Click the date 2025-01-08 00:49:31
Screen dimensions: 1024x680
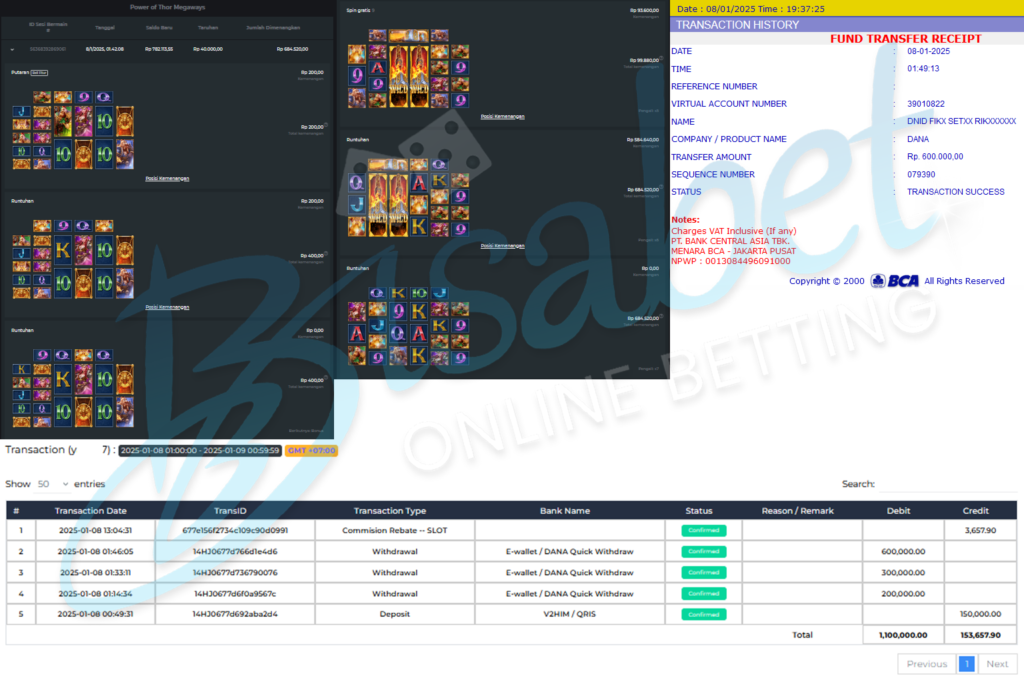(x=95, y=614)
